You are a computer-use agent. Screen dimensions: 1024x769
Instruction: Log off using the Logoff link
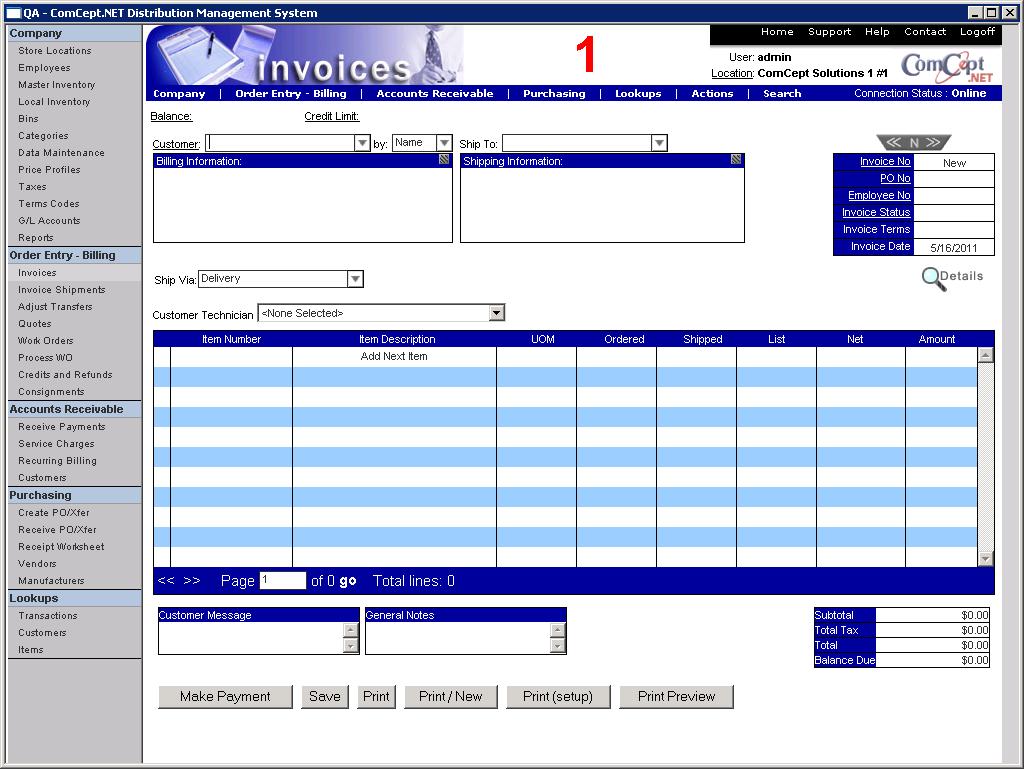(x=977, y=31)
